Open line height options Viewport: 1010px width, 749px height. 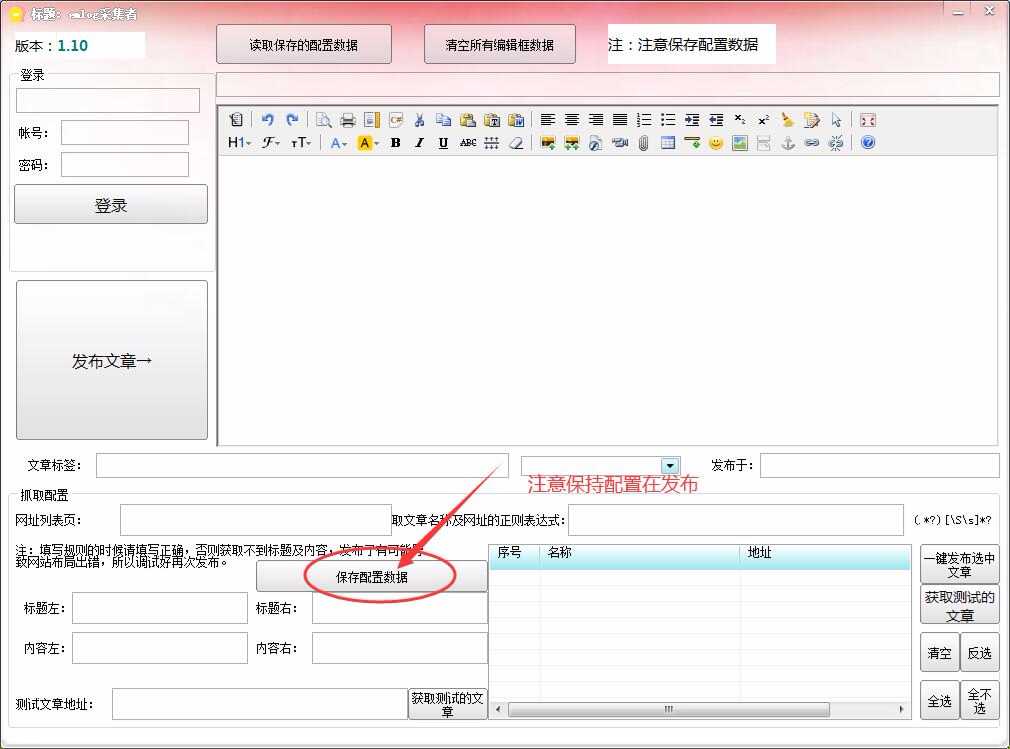pyautogui.click(x=491, y=142)
